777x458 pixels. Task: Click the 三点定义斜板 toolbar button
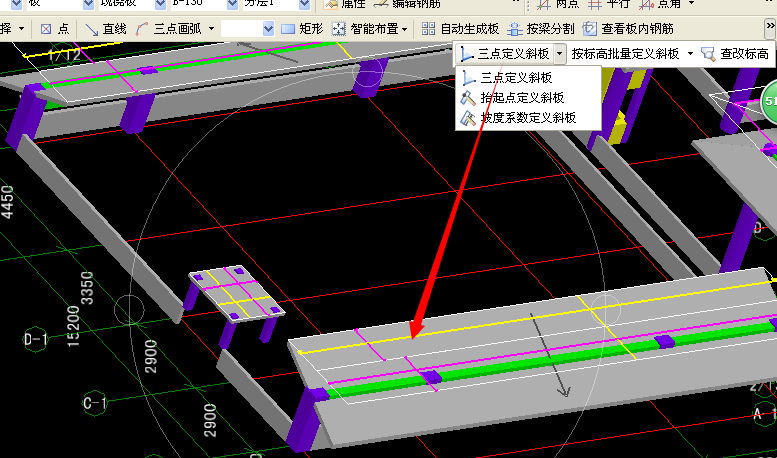click(x=504, y=53)
